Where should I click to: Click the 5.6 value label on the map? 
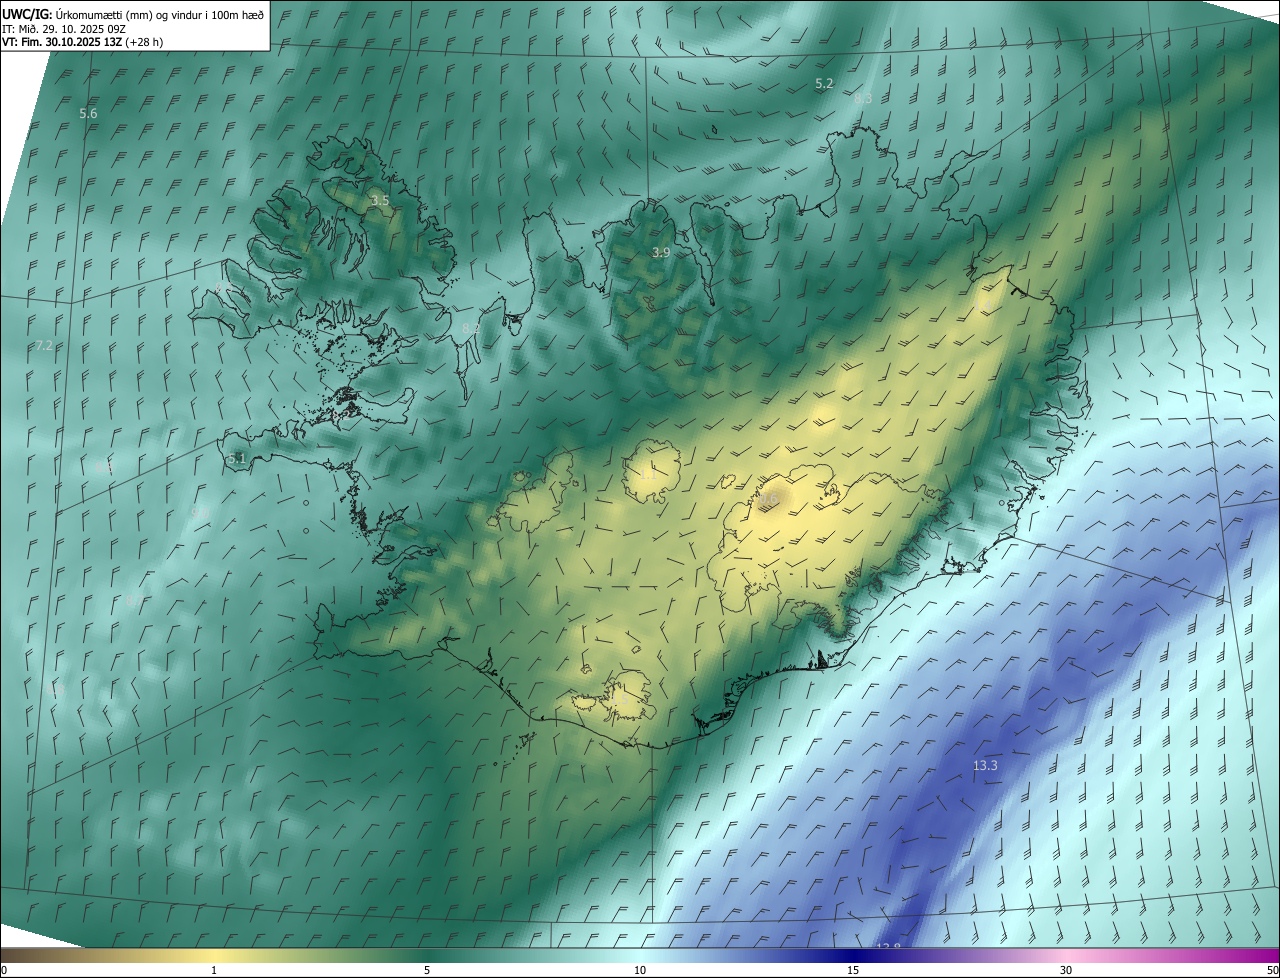89,114
